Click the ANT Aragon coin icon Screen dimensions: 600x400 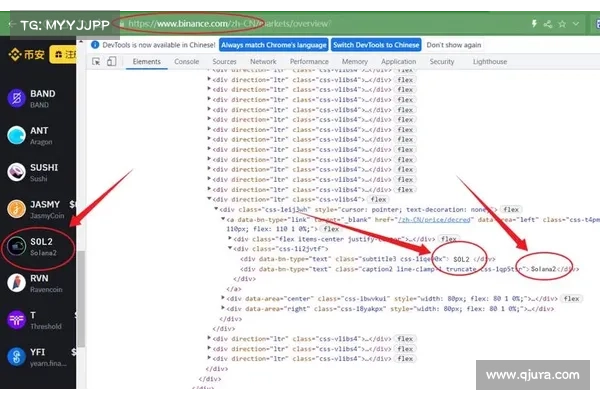16,135
